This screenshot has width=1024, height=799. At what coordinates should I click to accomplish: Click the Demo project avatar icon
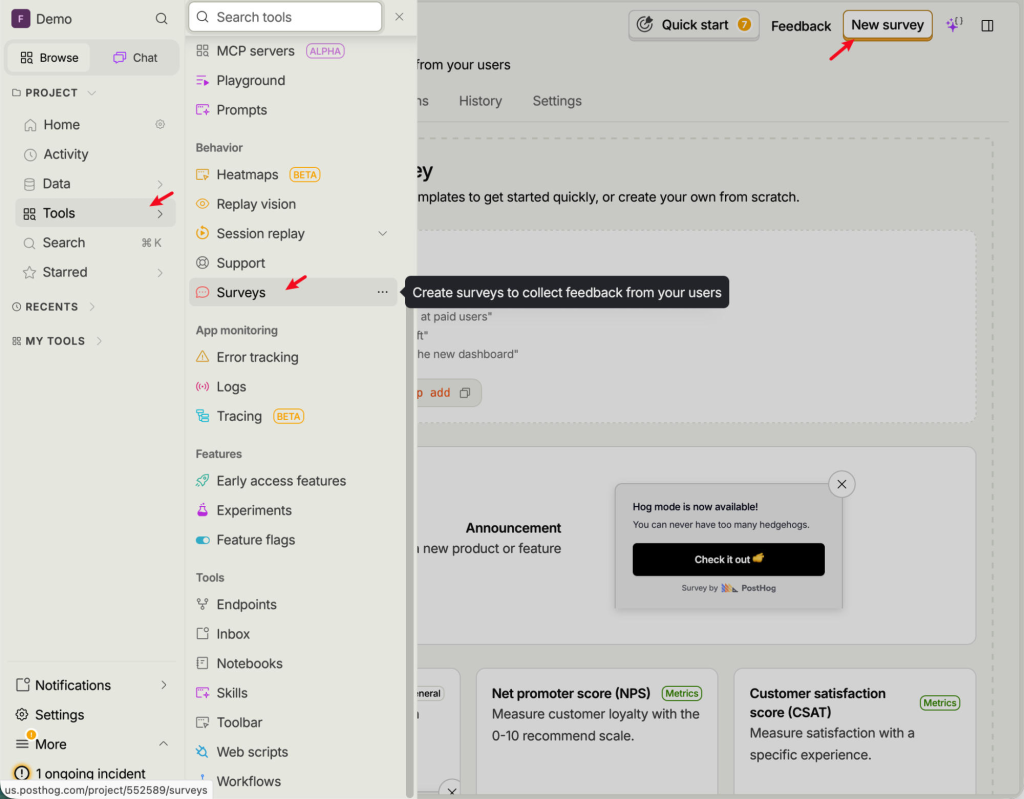[x=21, y=18]
